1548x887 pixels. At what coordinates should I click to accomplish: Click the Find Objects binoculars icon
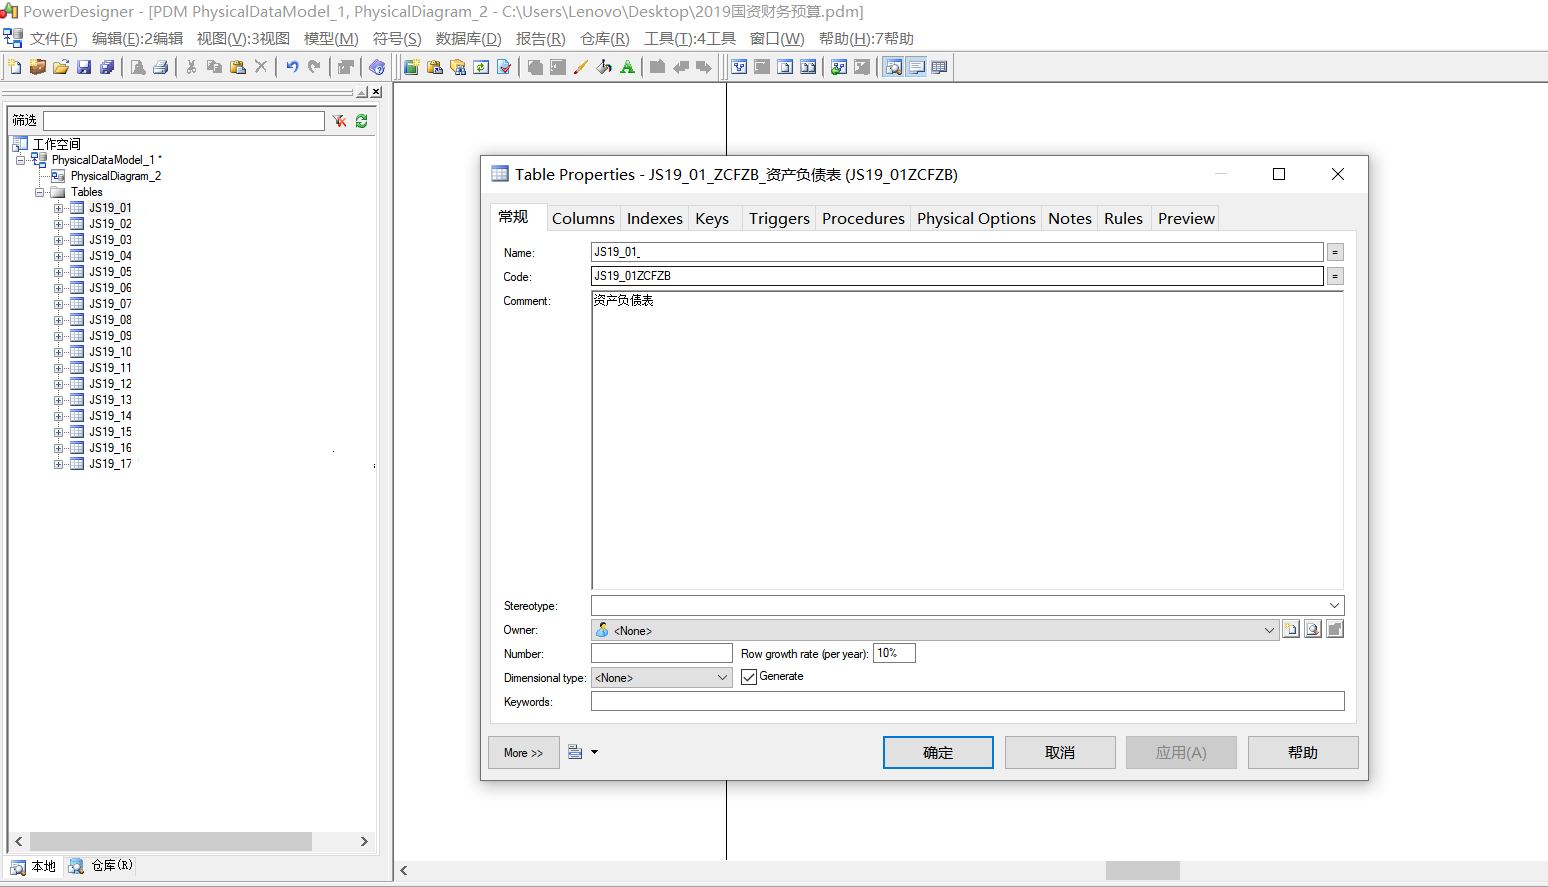(x=458, y=67)
